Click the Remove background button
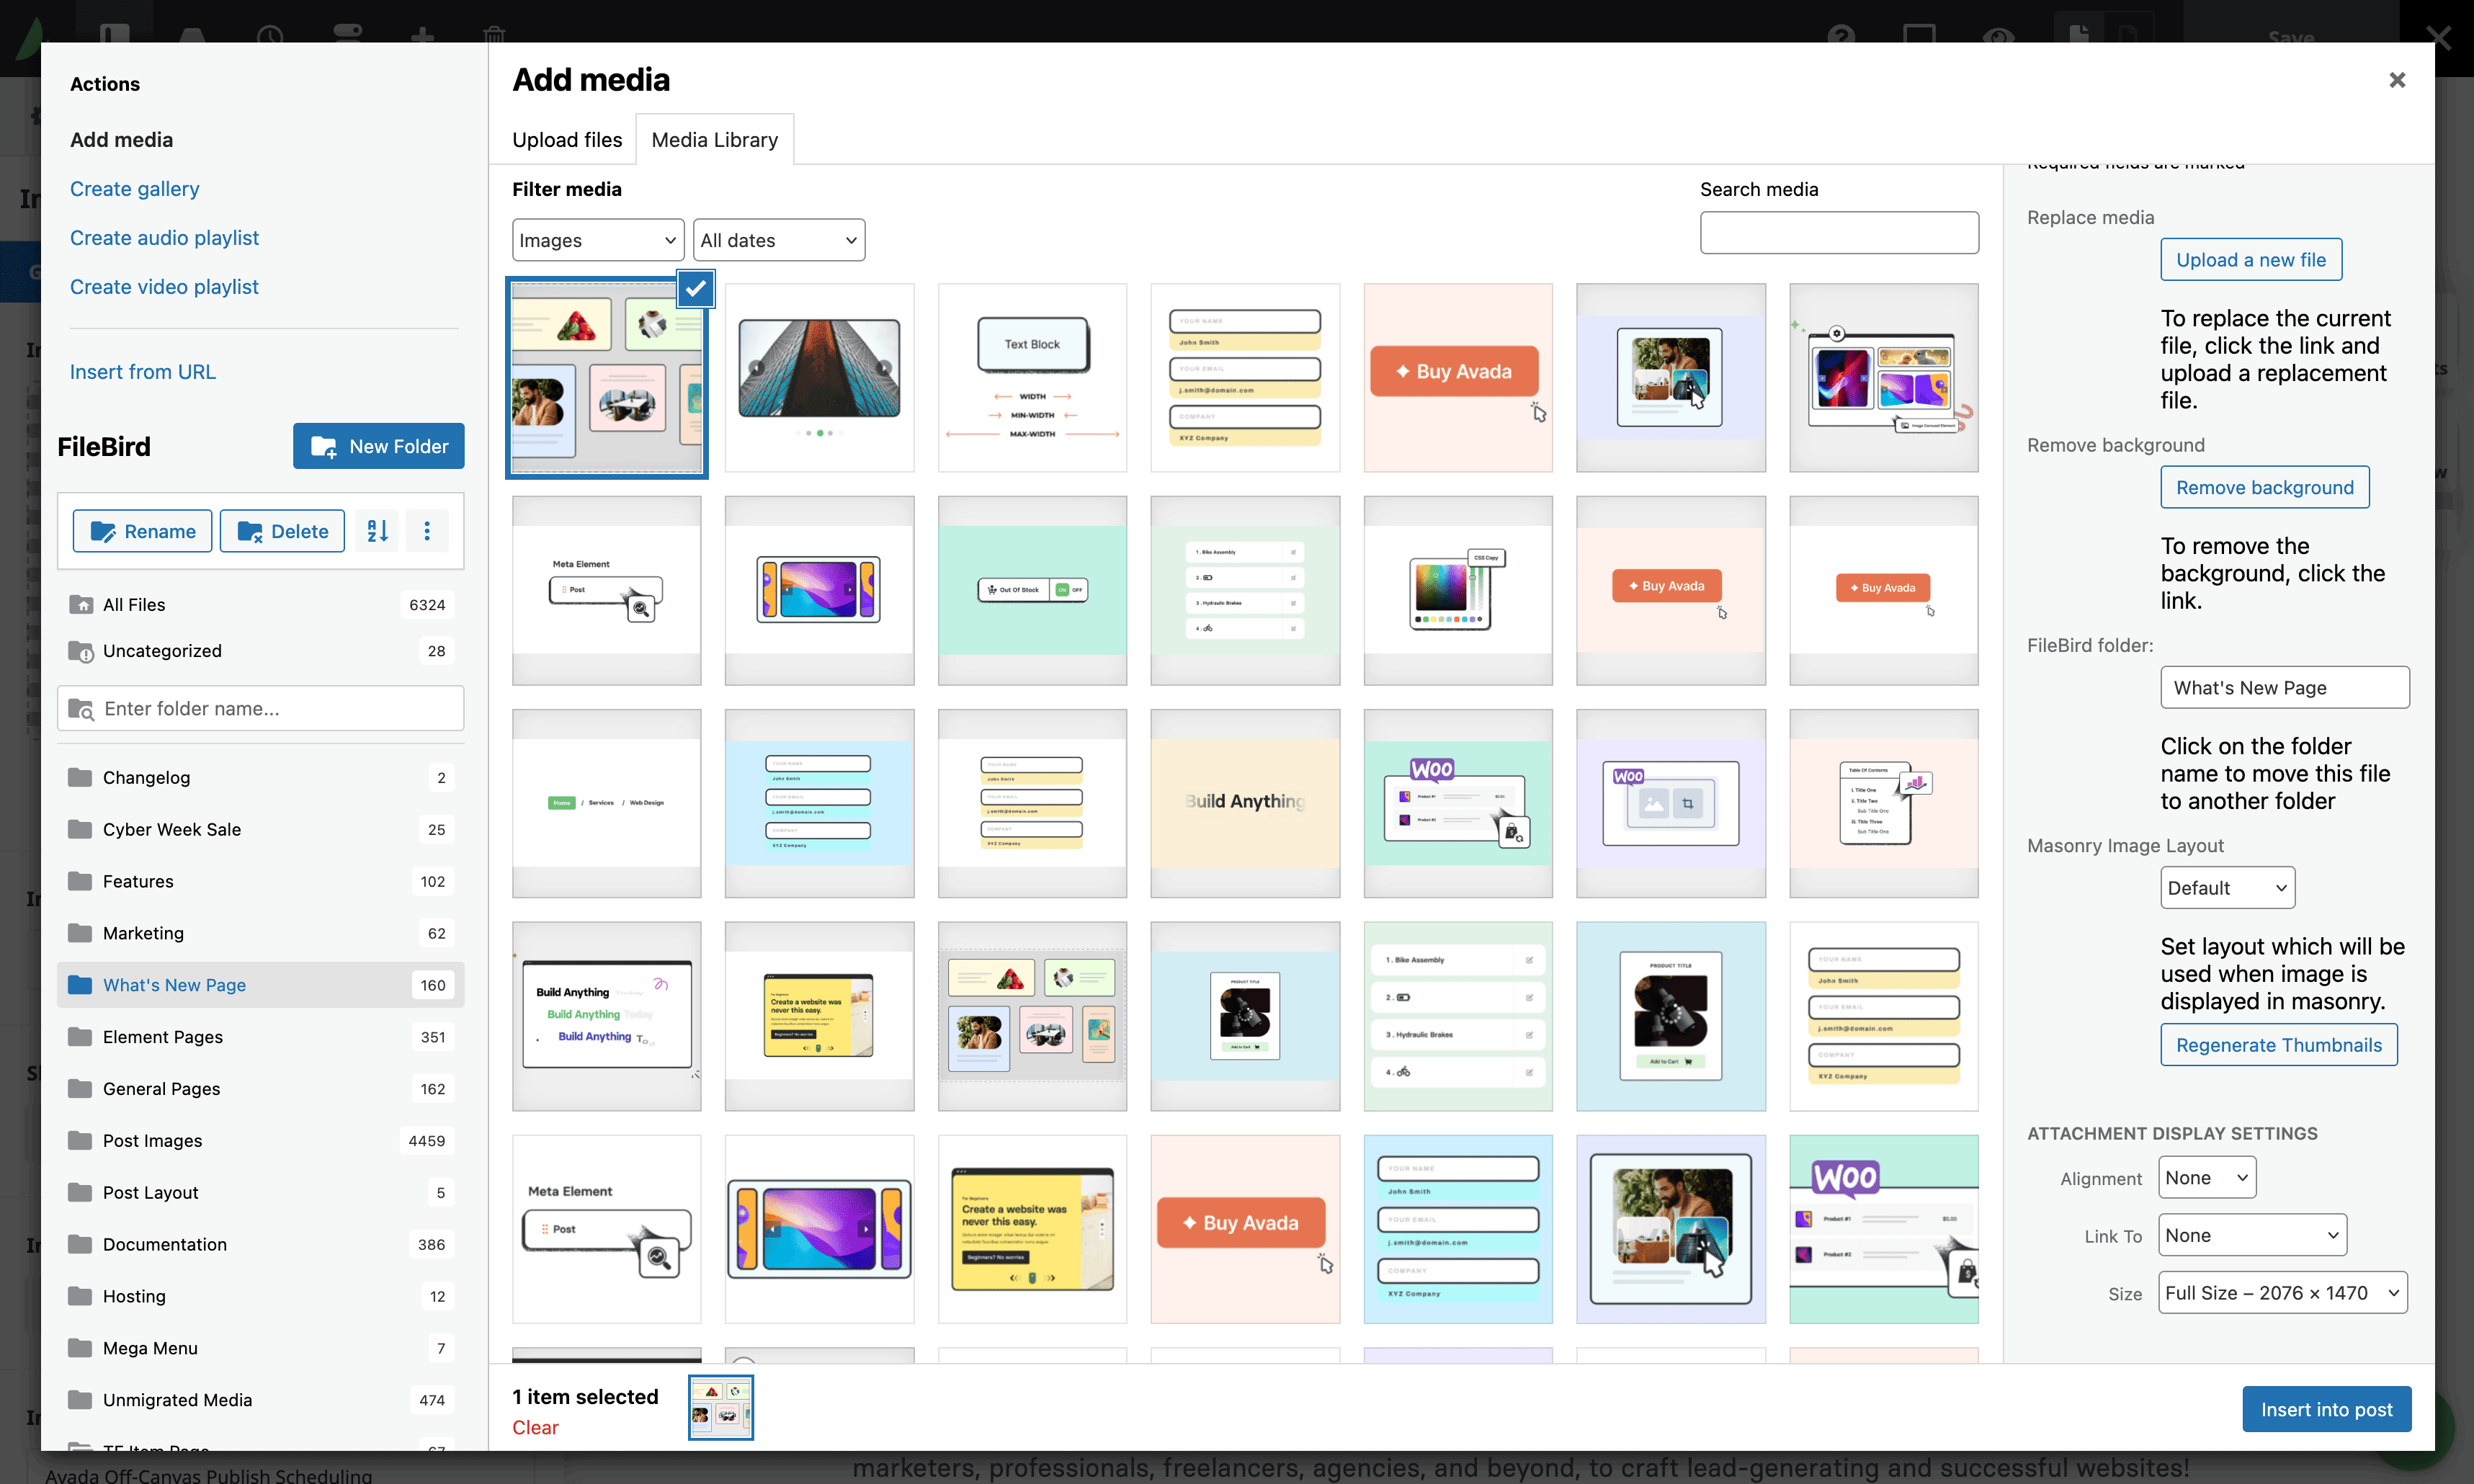The height and width of the screenshot is (1484, 2474). 2264,487
